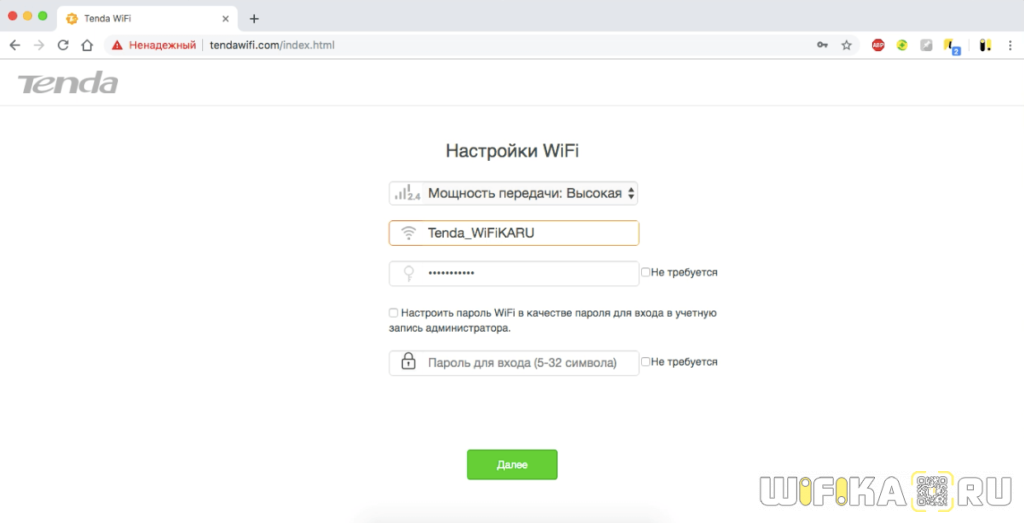The image size is (1024, 523).
Task: Click the WiFi icon in SSID field
Action: click(409, 233)
